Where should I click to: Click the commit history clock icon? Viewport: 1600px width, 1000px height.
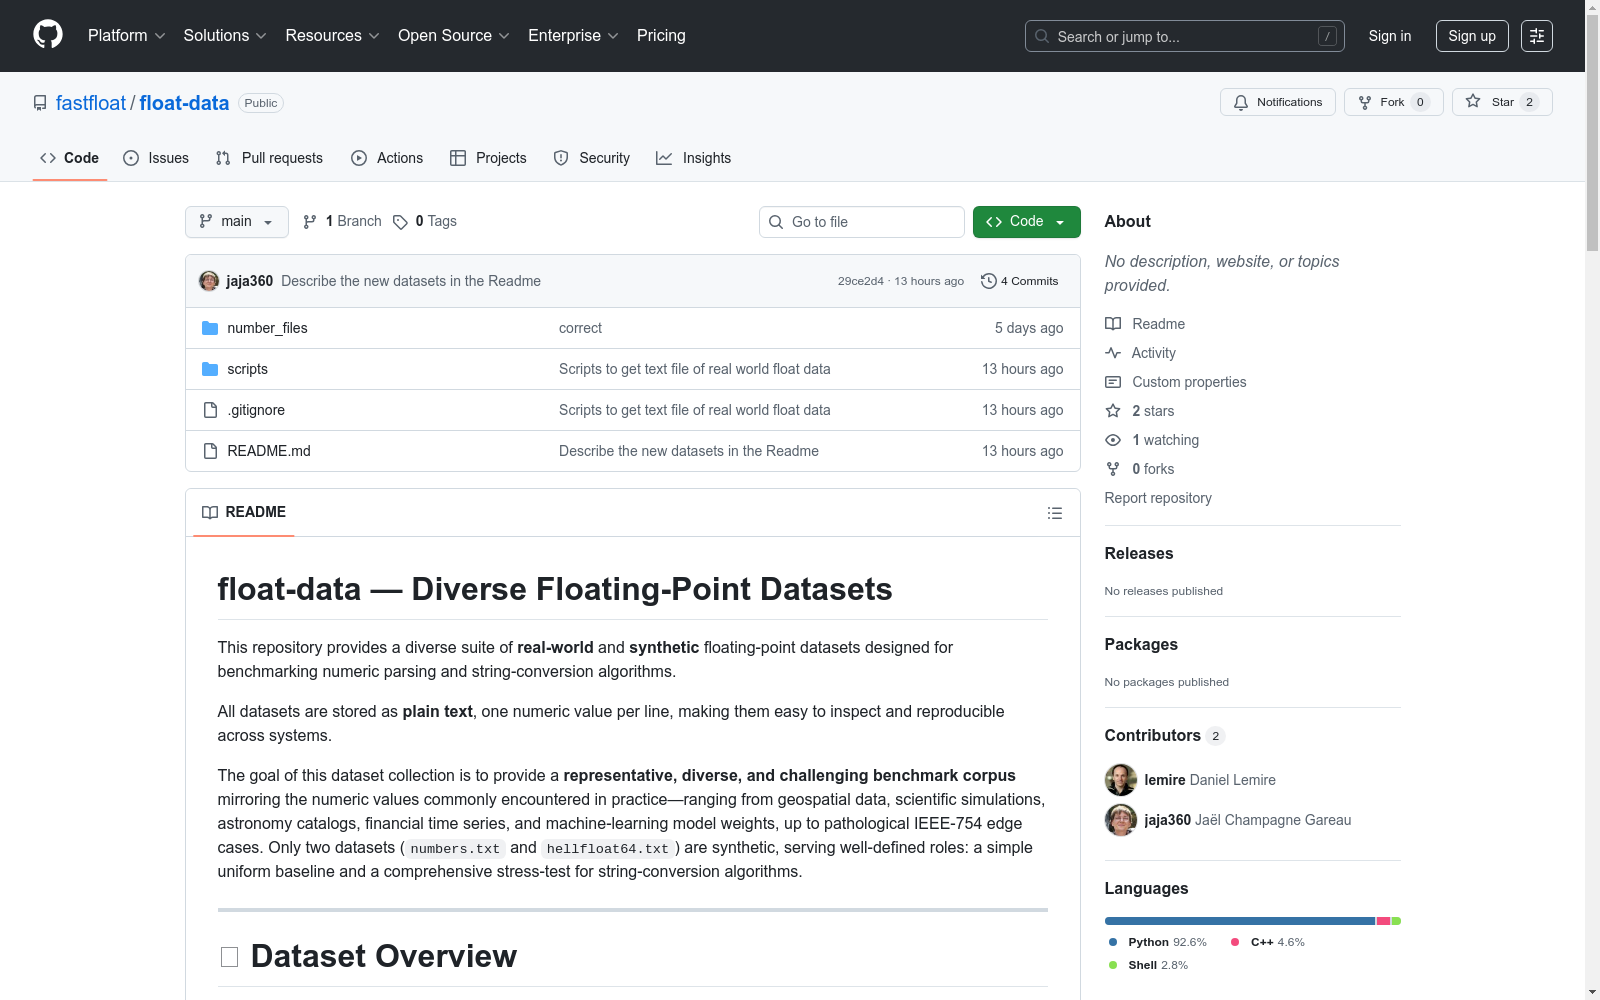click(989, 281)
